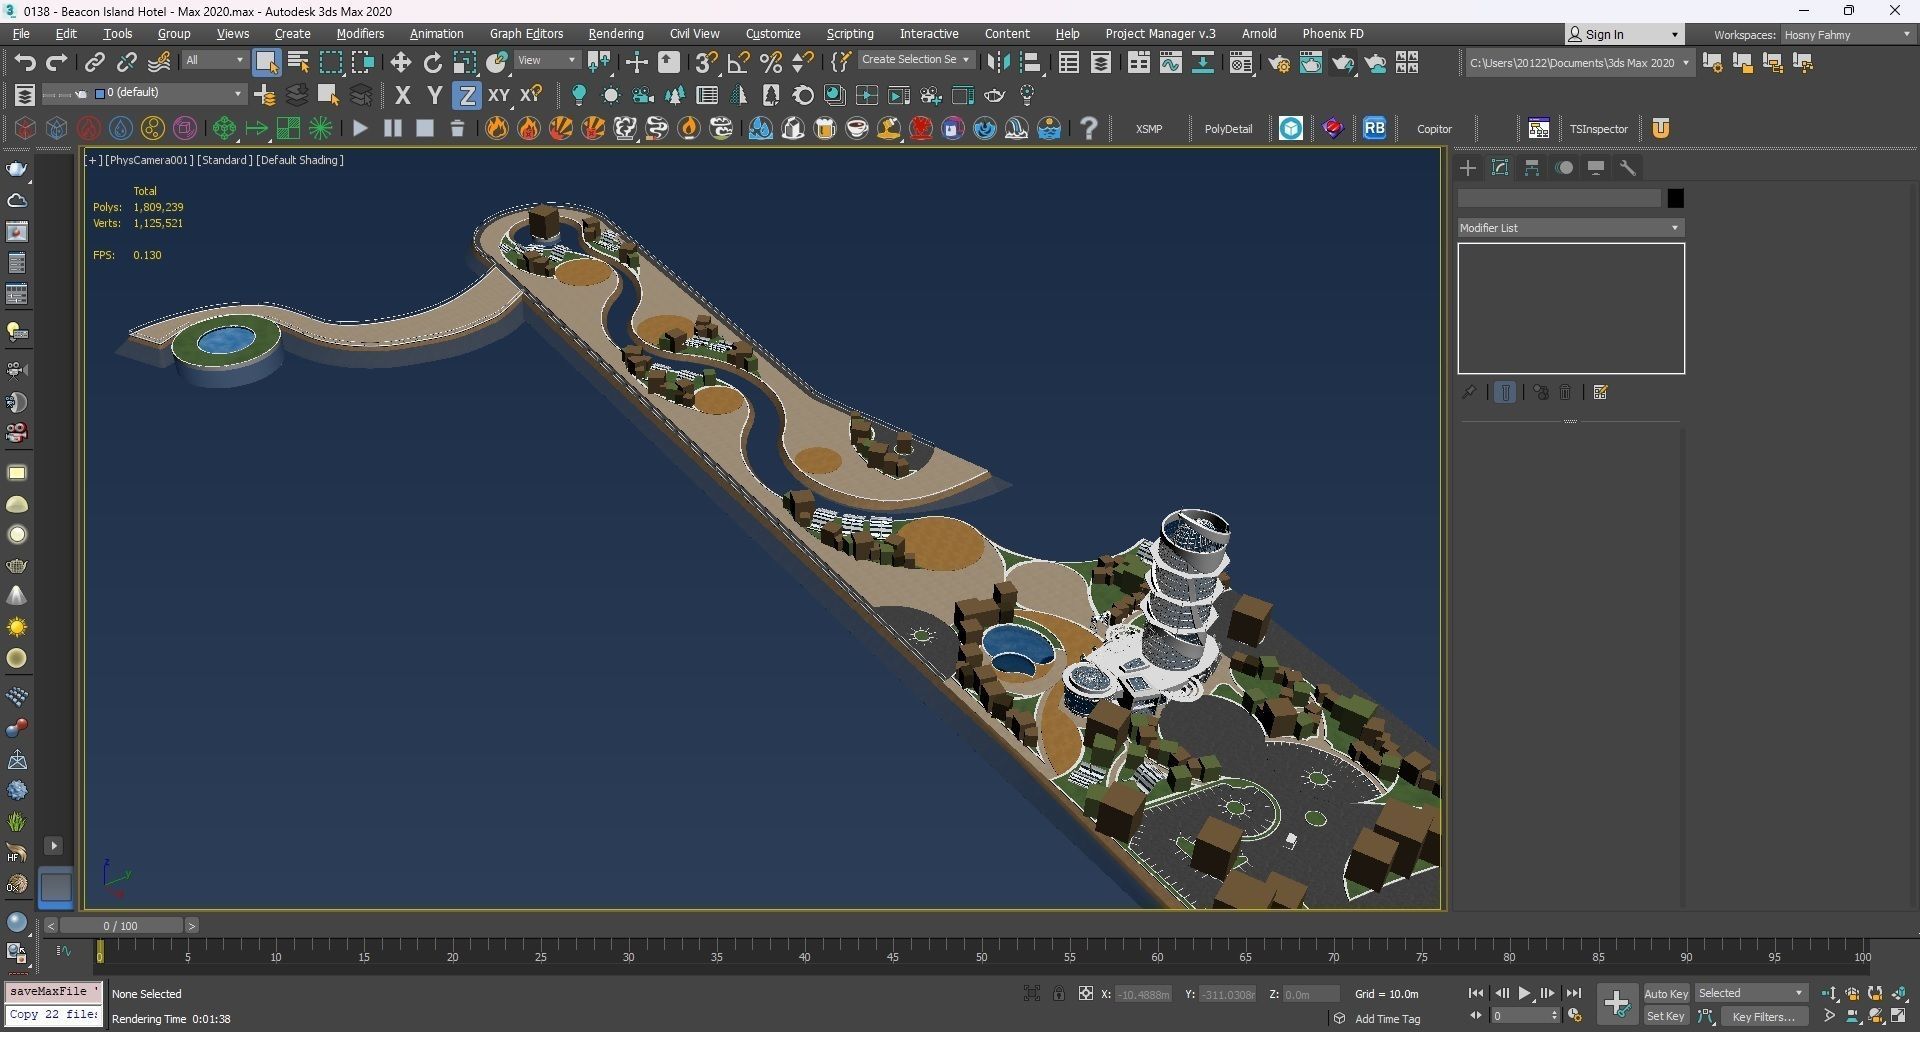The width and height of the screenshot is (1920, 1040).
Task: Go to the end frame
Action: pyautogui.click(x=1574, y=994)
